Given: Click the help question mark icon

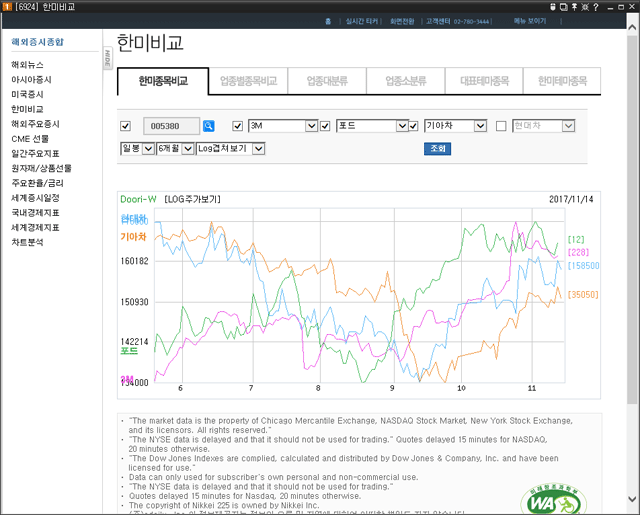Looking at the screenshot, I should (597, 6).
